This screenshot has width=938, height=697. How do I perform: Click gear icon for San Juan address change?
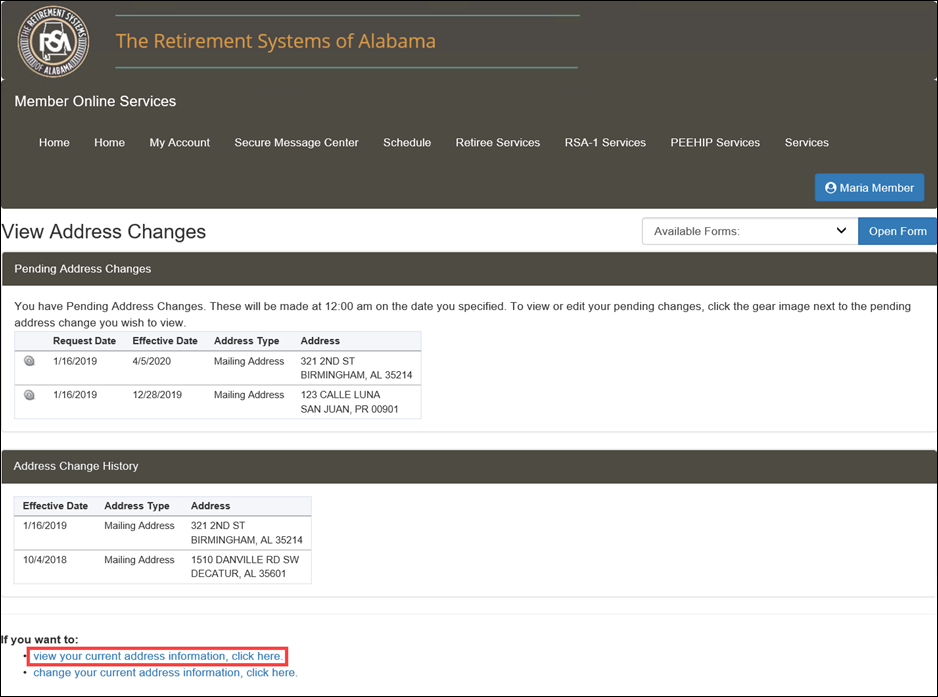coord(29,395)
